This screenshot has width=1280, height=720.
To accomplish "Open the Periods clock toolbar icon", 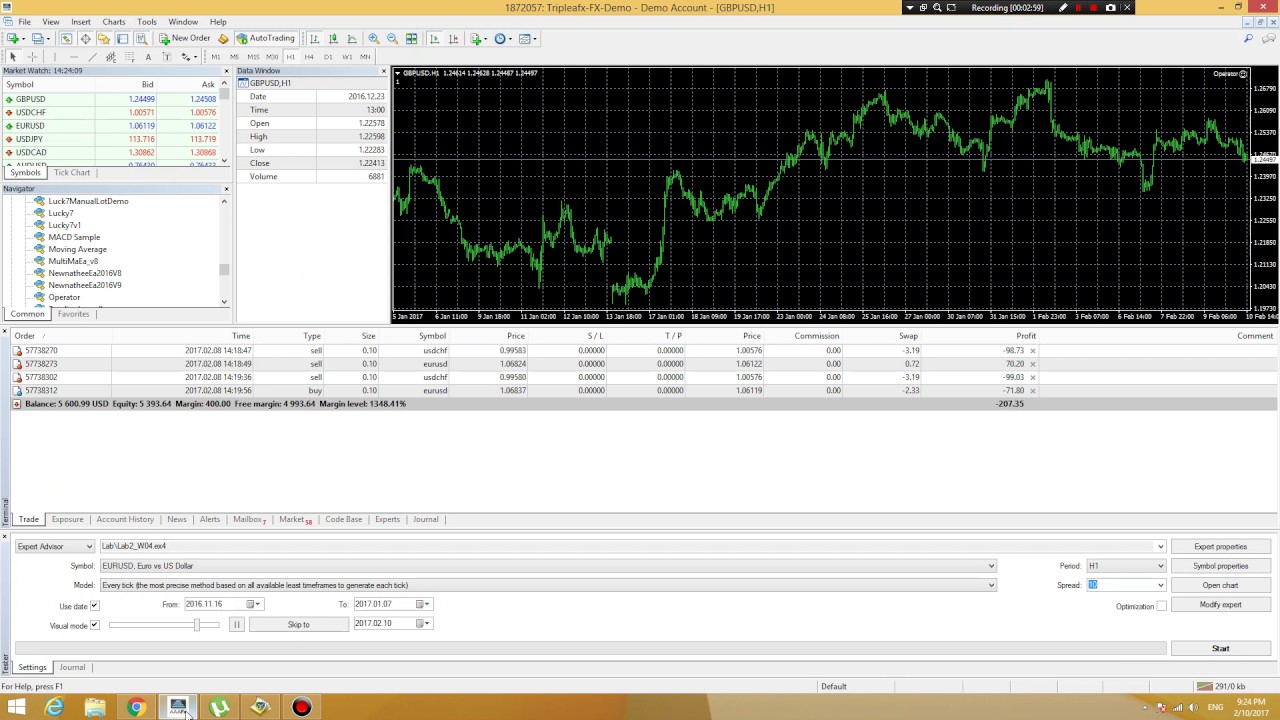I will tap(500, 39).
